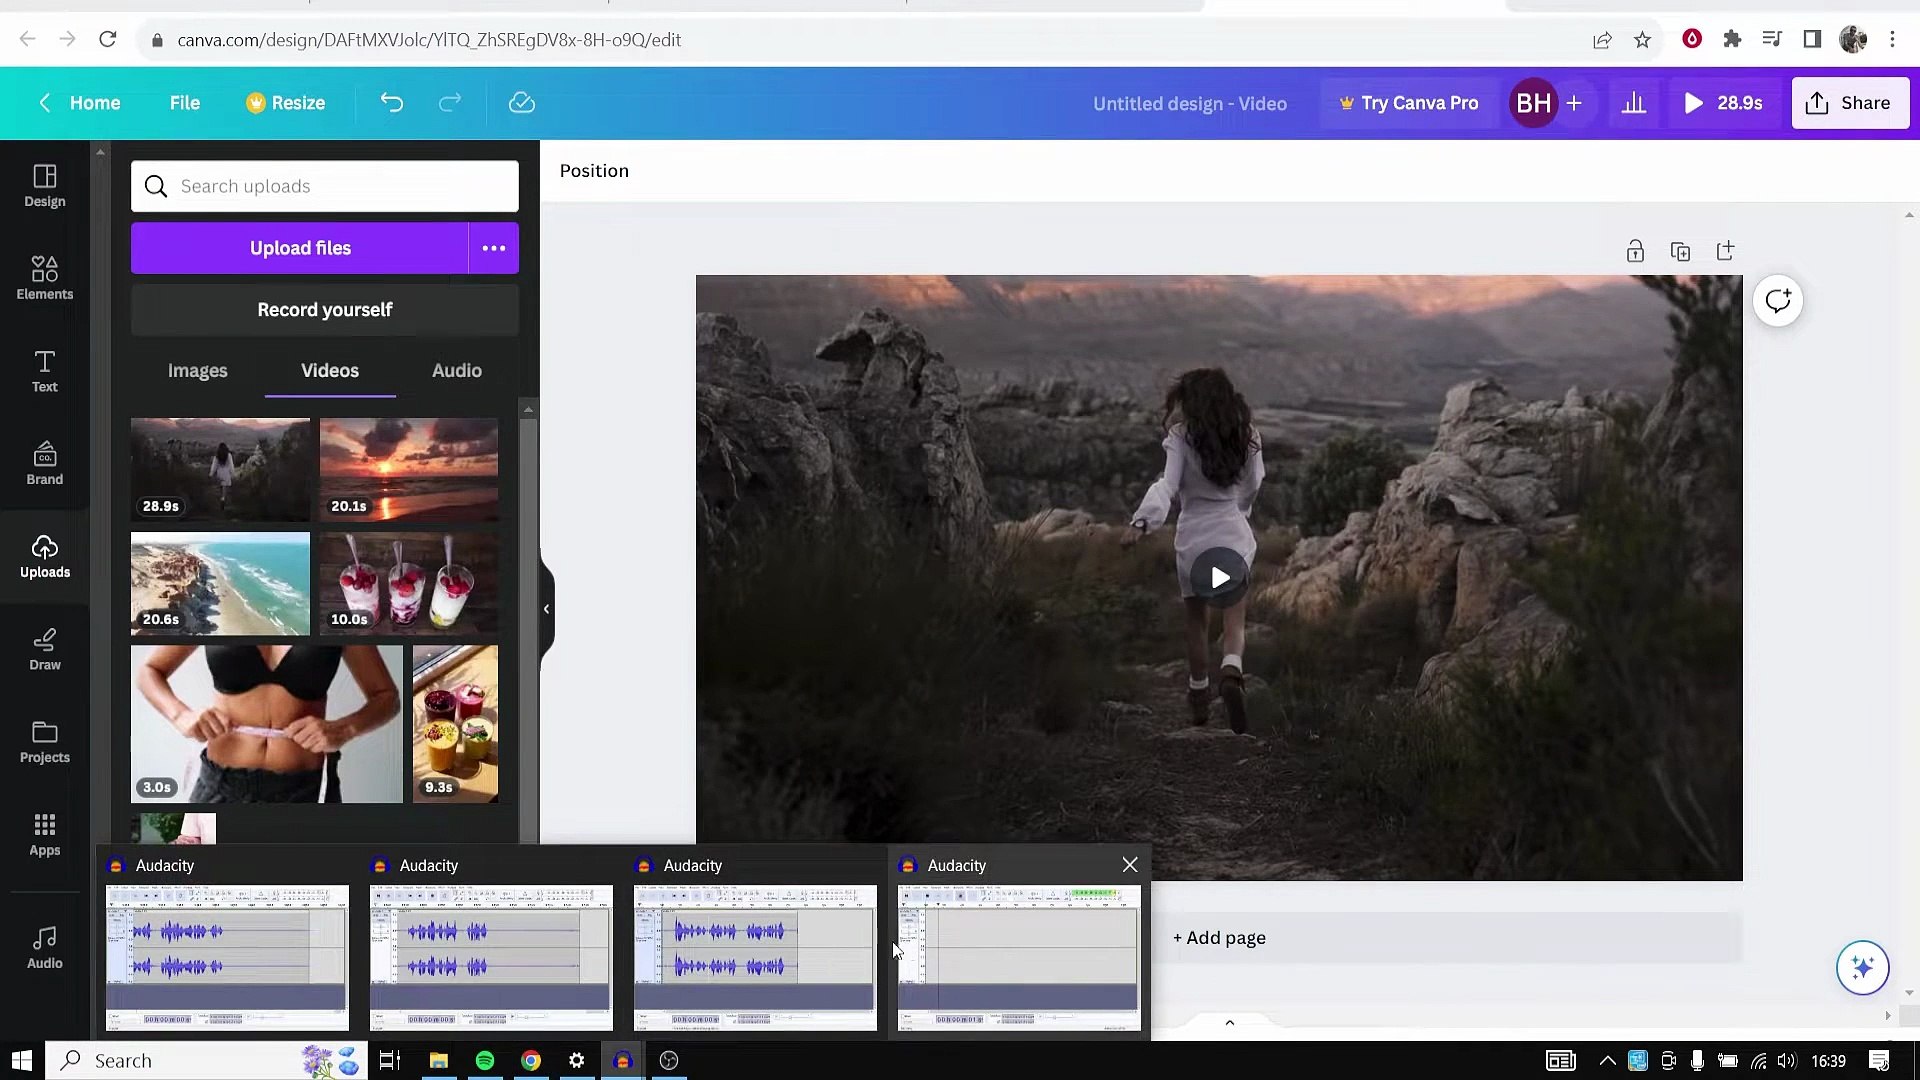Viewport: 1920px width, 1080px height.
Task: Collapse the uploads side panel
Action: coord(546,608)
